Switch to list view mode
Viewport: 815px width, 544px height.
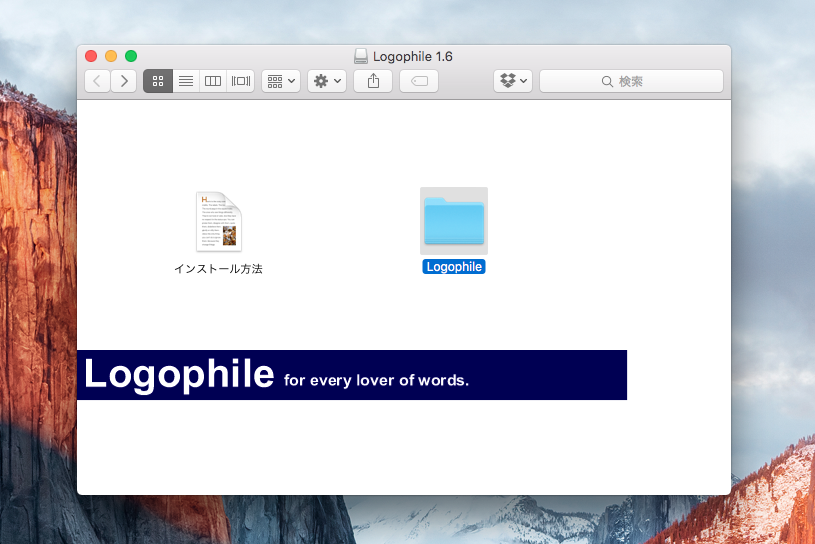185,81
